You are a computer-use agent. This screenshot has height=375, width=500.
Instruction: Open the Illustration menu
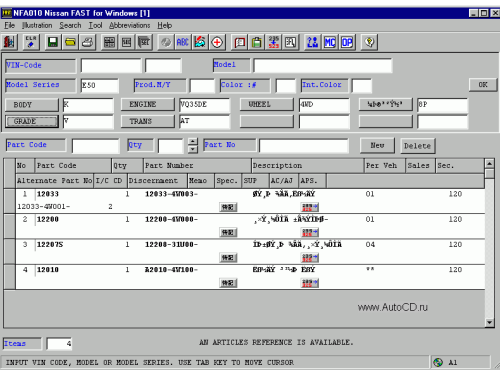(37, 25)
